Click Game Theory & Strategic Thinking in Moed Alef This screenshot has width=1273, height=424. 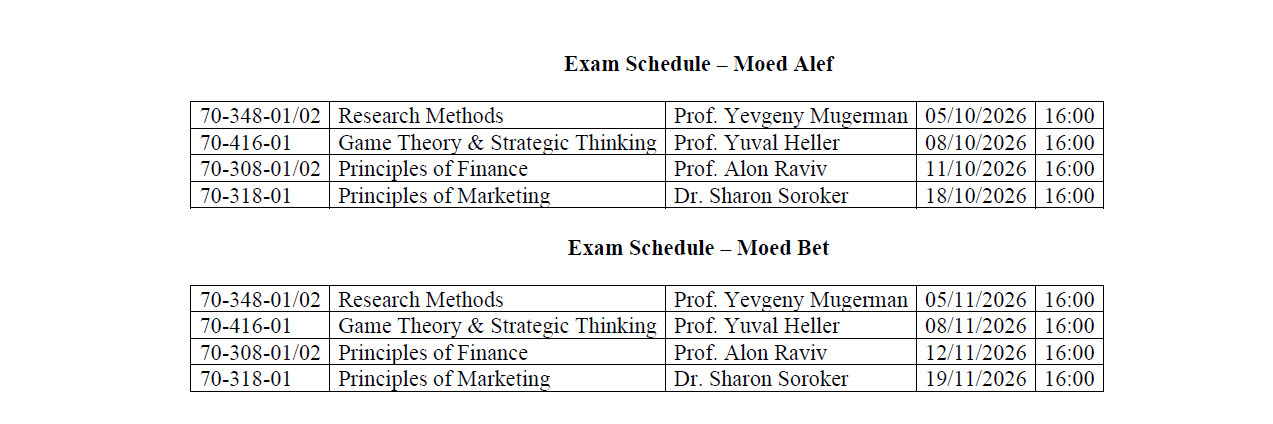tap(497, 142)
